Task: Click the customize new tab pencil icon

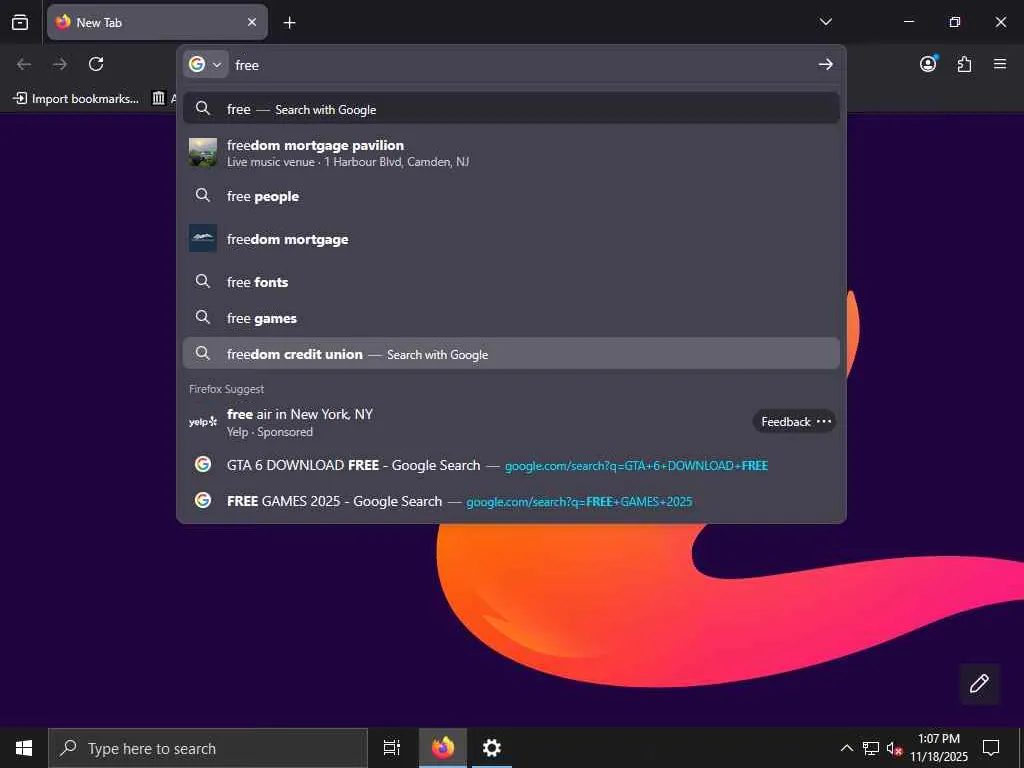Action: [979, 683]
